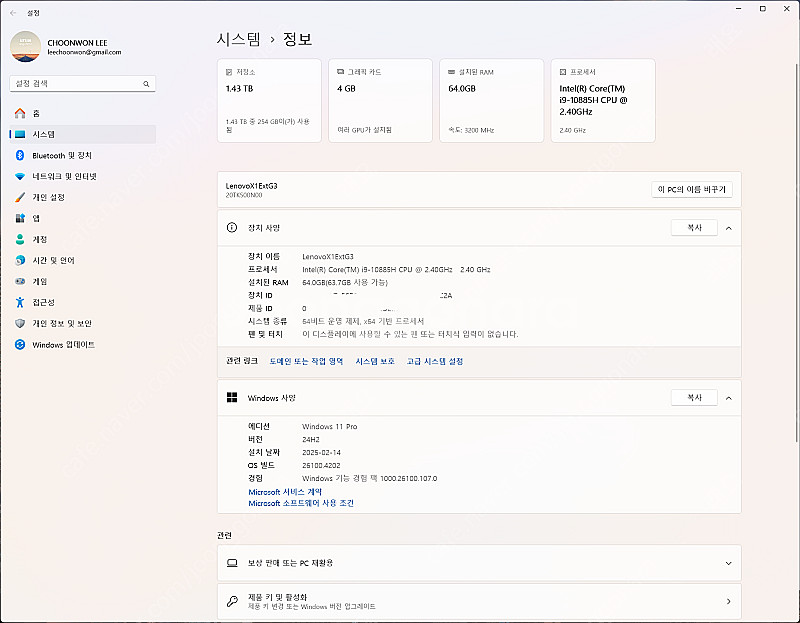This screenshot has height=623, width=800.
Task: Open the personalization (개인 설정) brush icon
Action: (20, 197)
